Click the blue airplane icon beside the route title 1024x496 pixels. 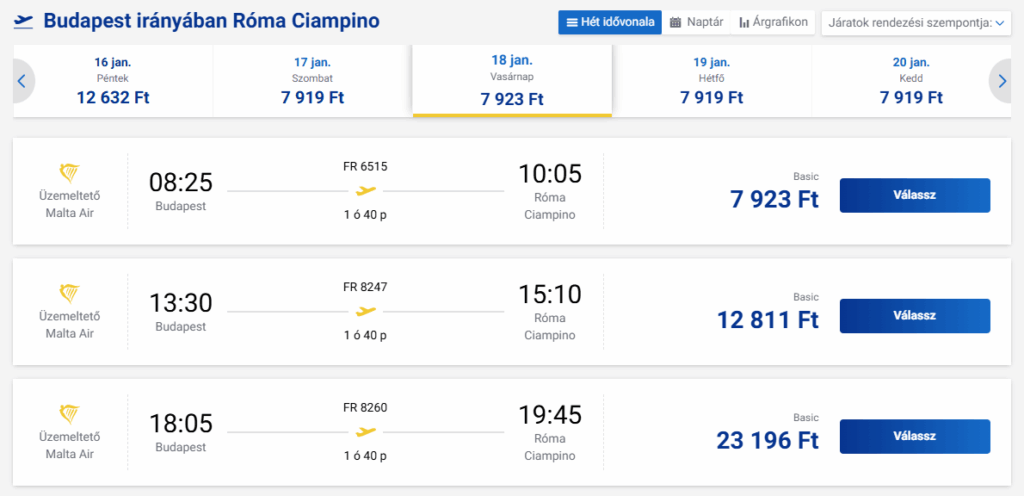[22, 20]
